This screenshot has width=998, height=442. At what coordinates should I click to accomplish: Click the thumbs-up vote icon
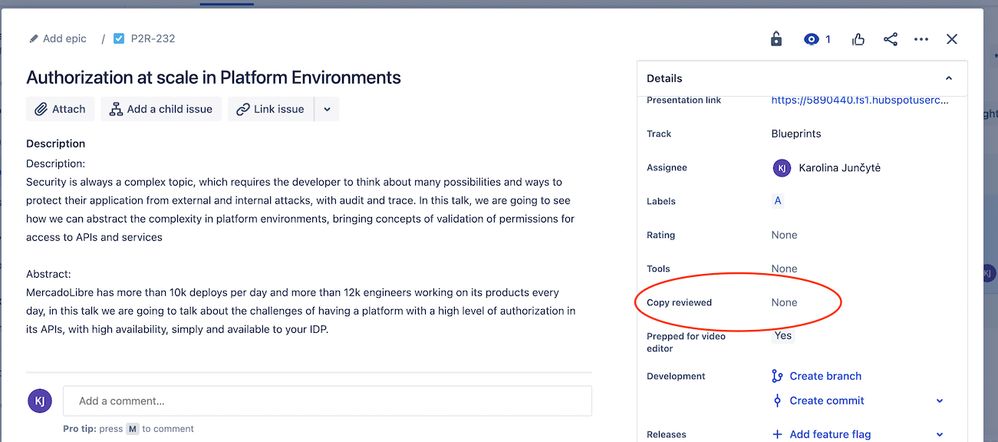point(858,39)
